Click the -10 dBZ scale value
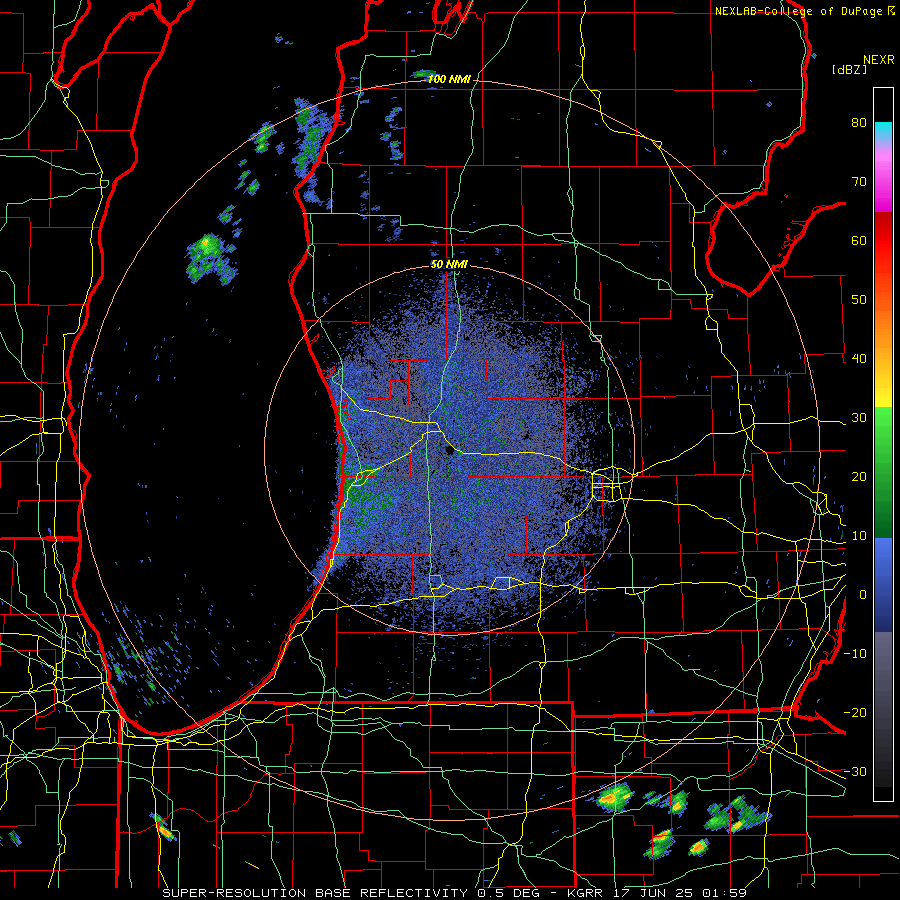Screen dimensions: 900x900 pos(855,653)
